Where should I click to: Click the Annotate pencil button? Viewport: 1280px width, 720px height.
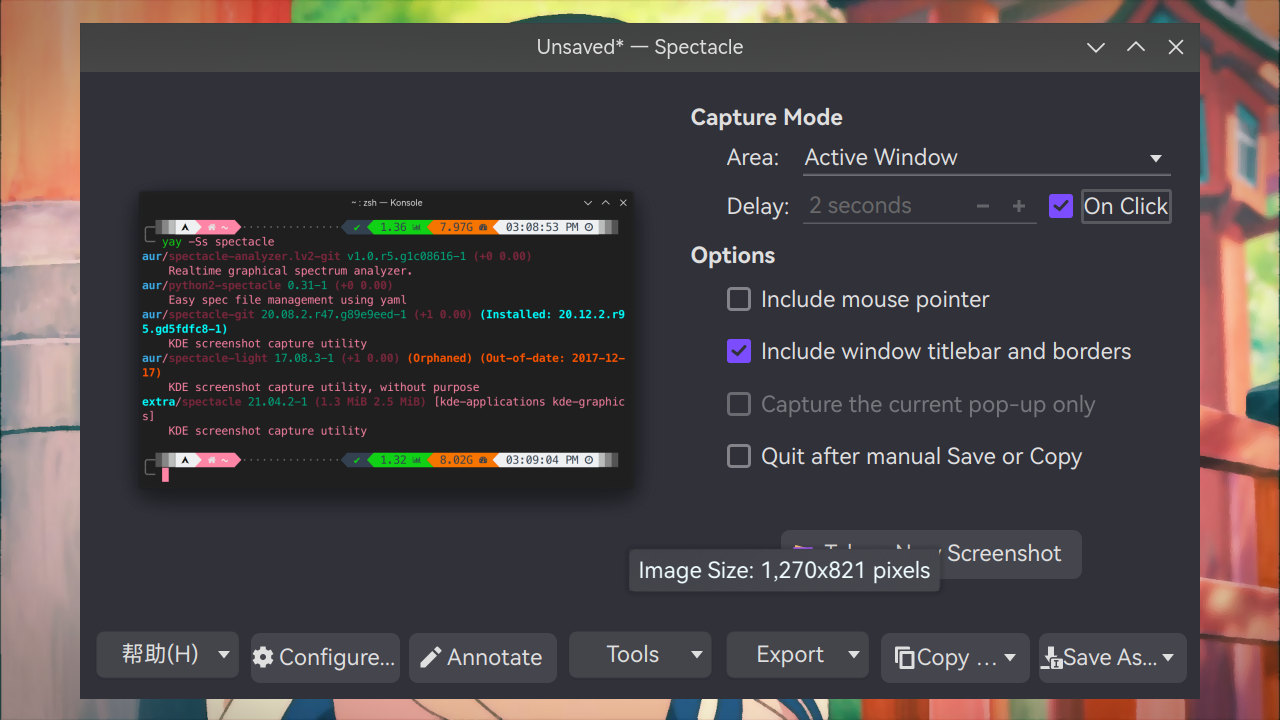(x=431, y=657)
